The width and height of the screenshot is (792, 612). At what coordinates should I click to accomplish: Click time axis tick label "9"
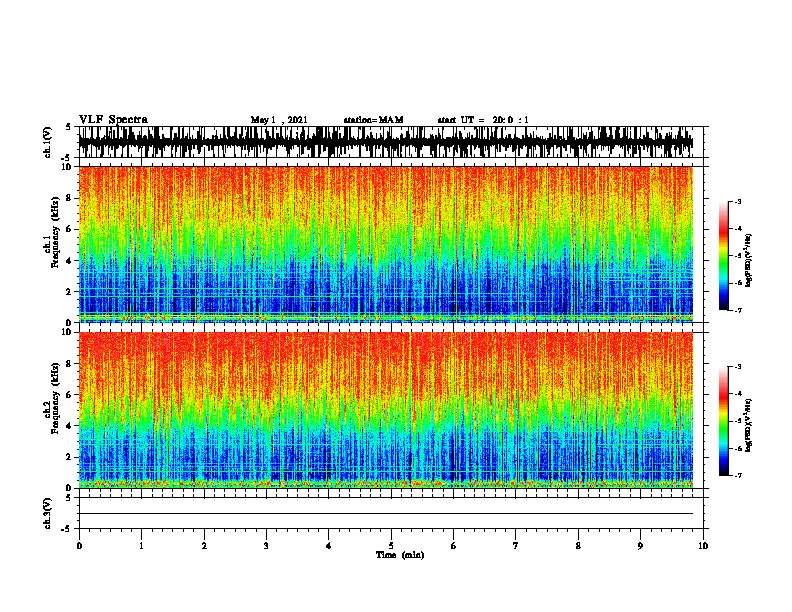coord(640,546)
